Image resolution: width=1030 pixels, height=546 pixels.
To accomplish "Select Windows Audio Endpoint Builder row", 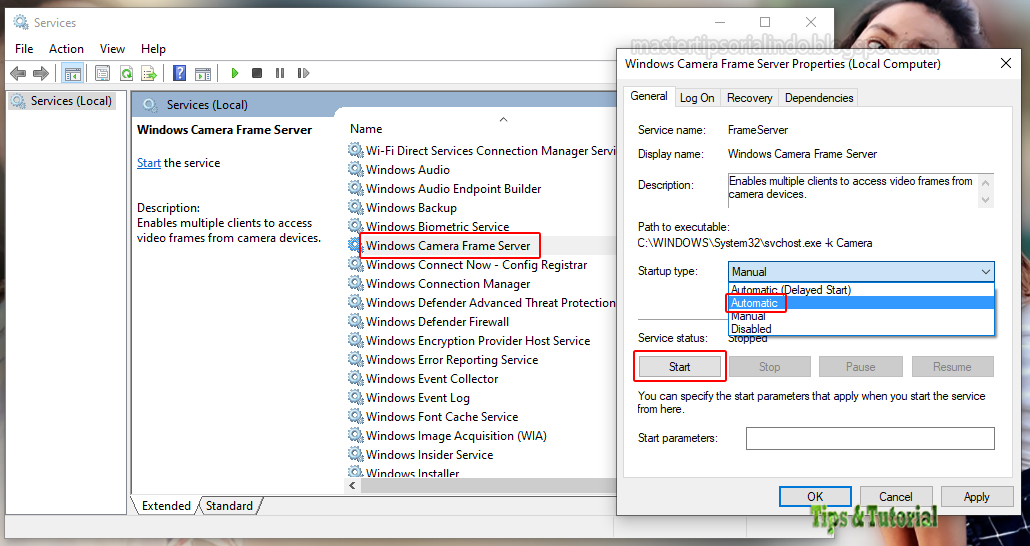I will pyautogui.click(x=453, y=189).
